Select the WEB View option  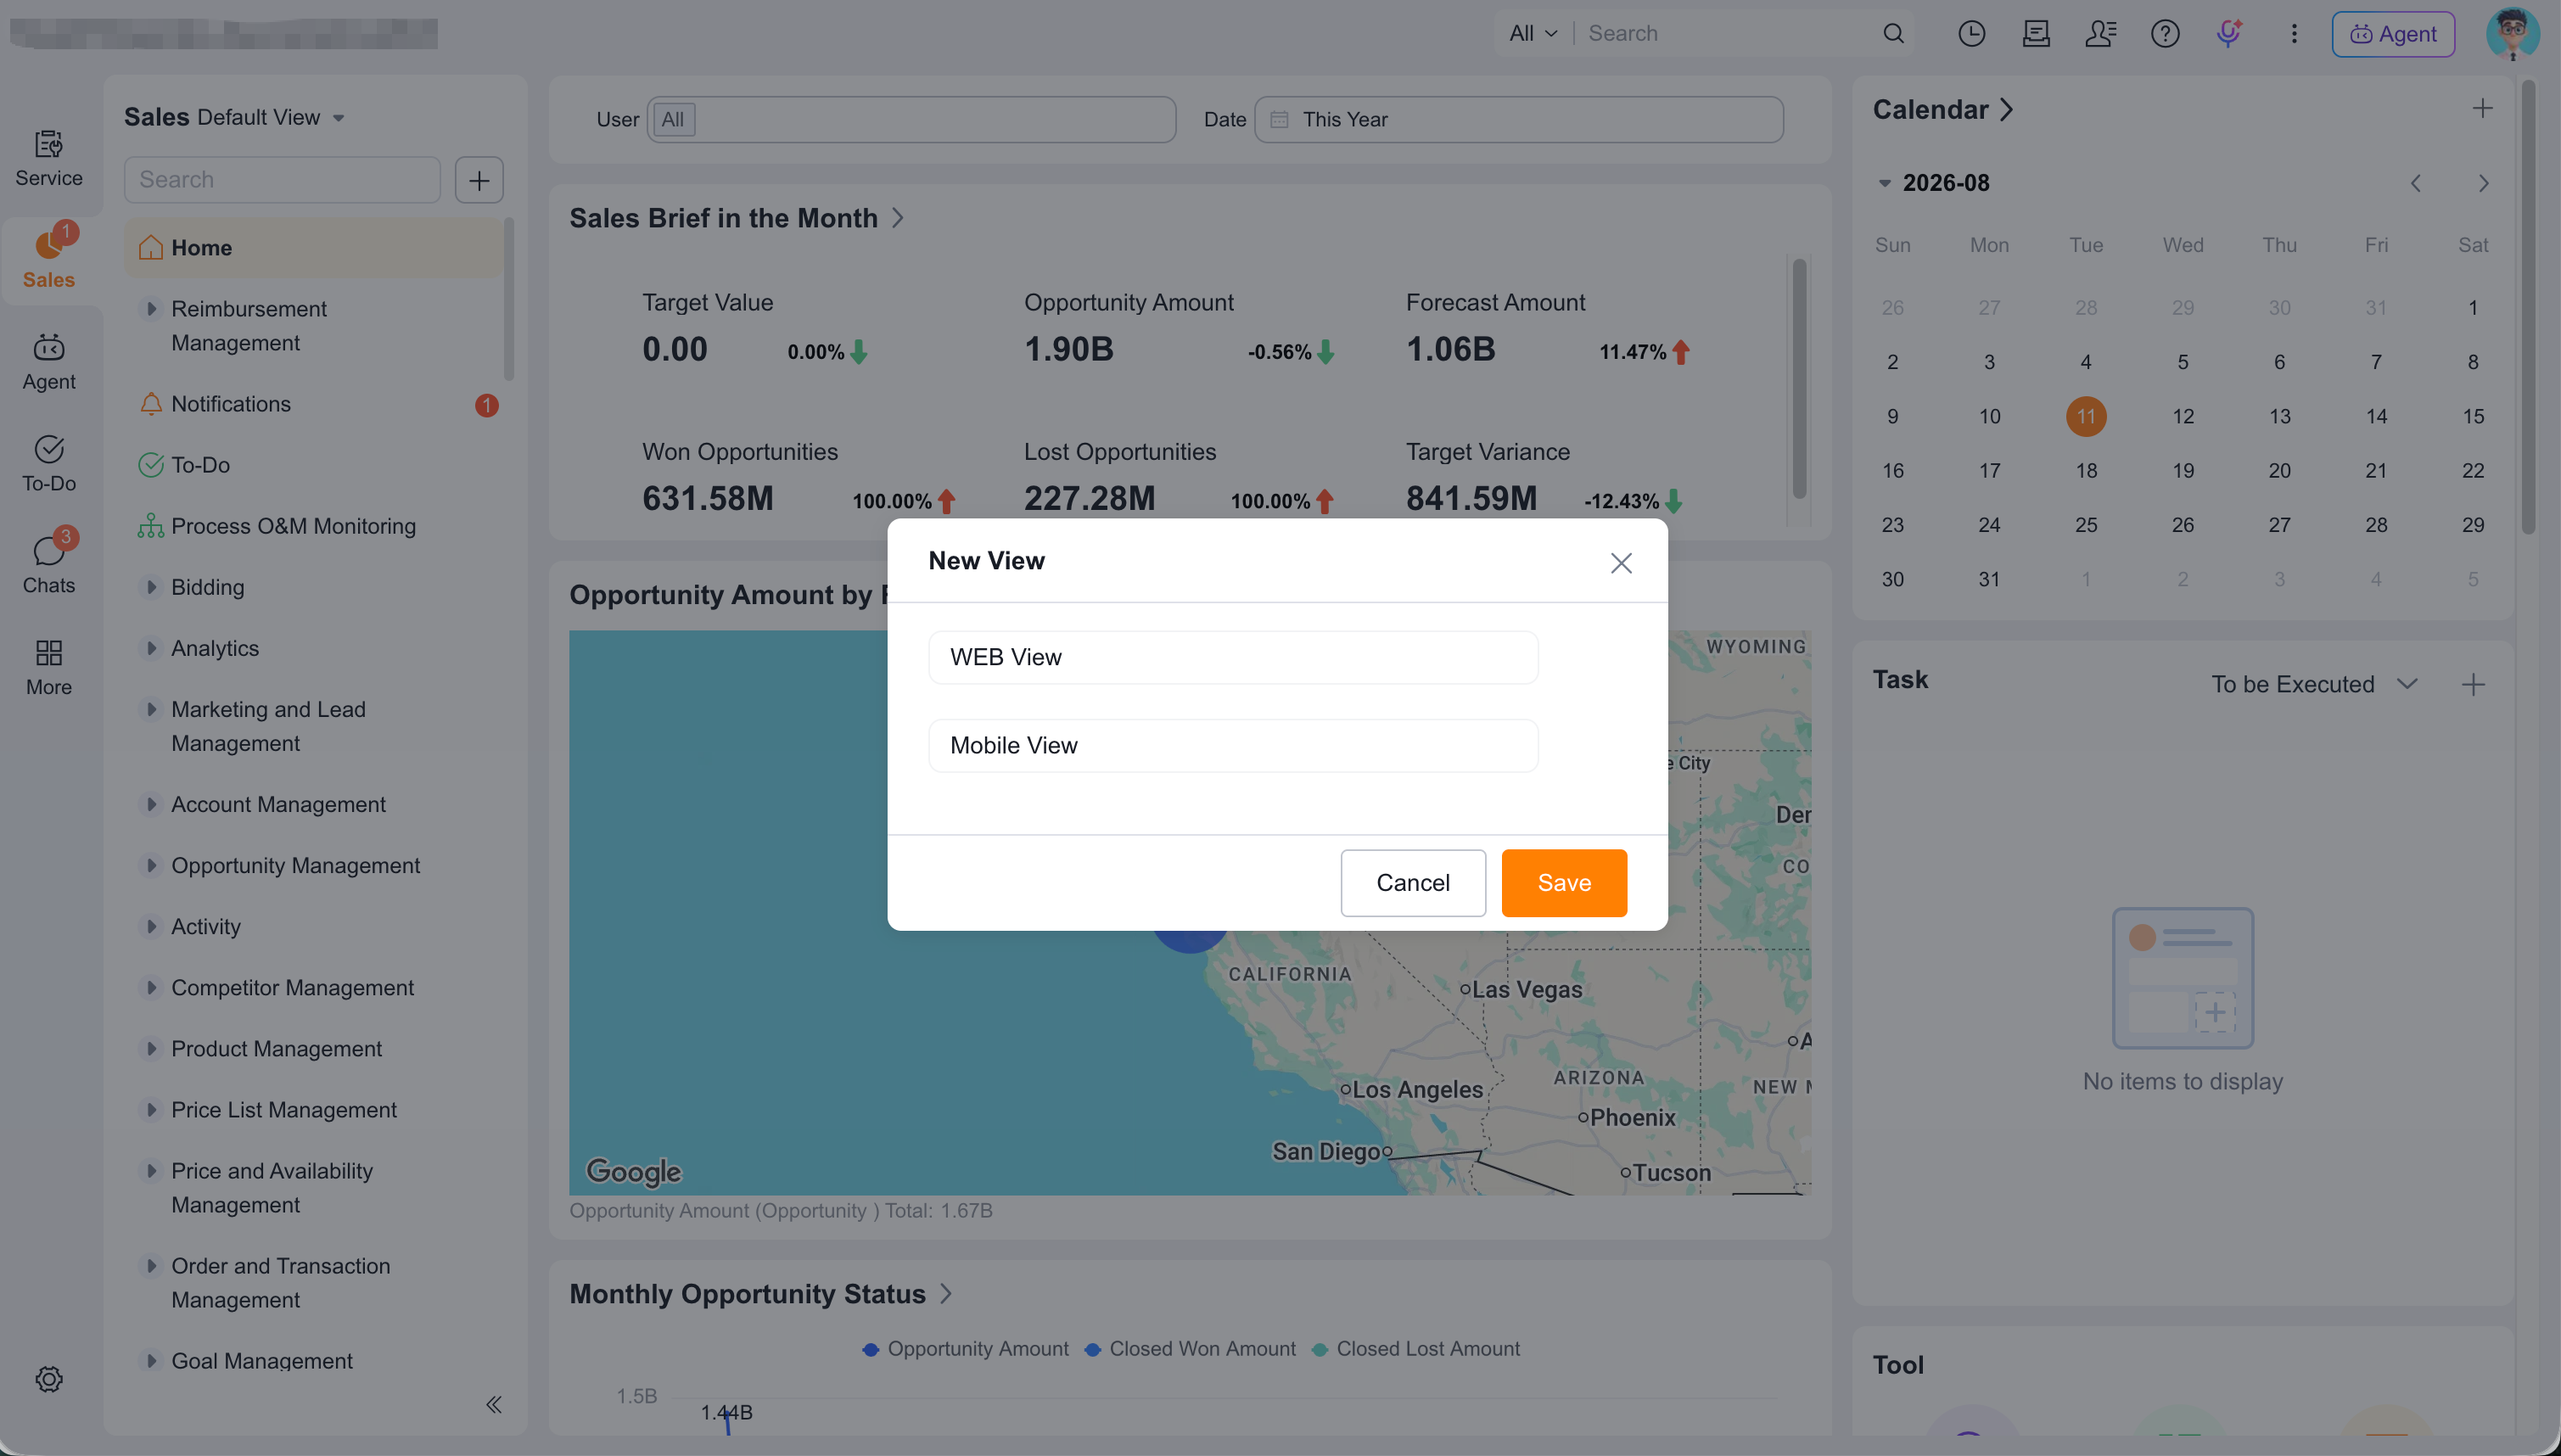(x=1233, y=657)
